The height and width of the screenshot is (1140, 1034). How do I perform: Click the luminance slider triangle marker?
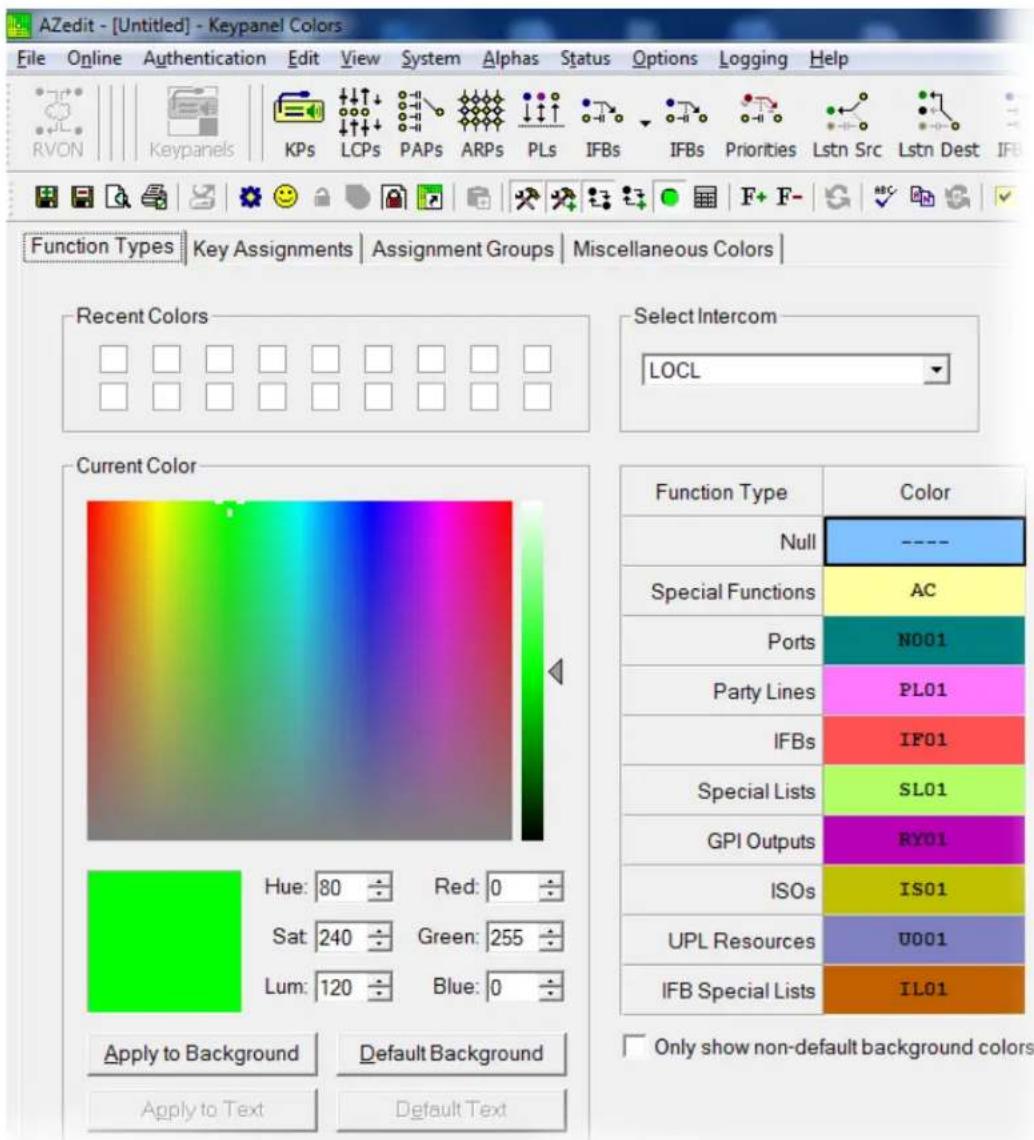click(x=556, y=672)
